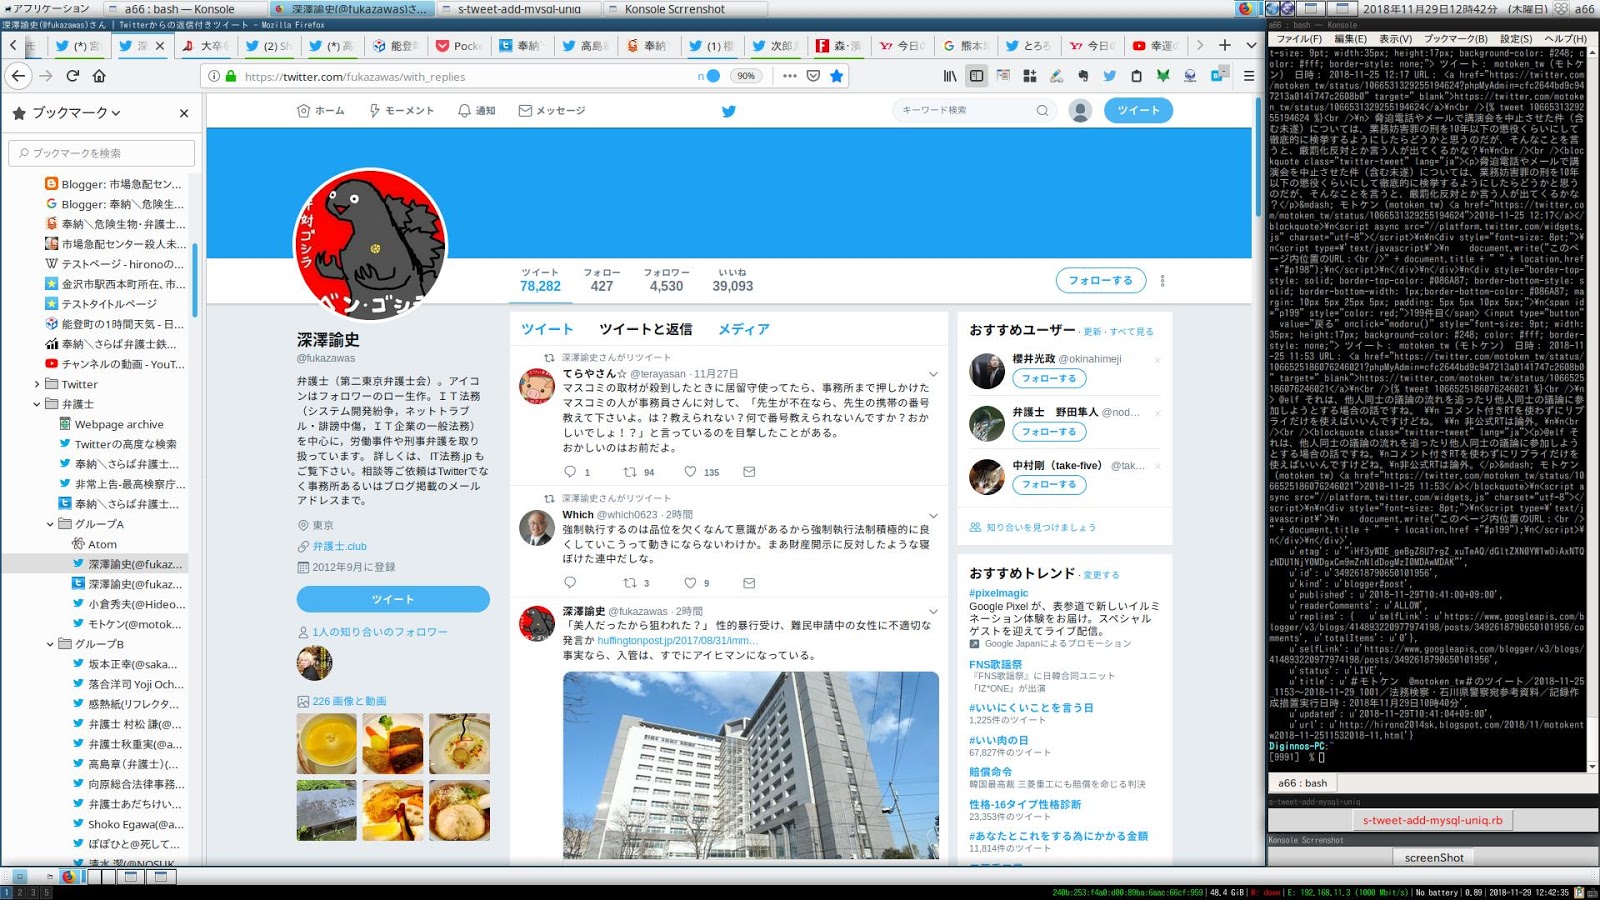Save page to Pocket from URL bar
The width and height of the screenshot is (1600, 900).
tap(813, 76)
